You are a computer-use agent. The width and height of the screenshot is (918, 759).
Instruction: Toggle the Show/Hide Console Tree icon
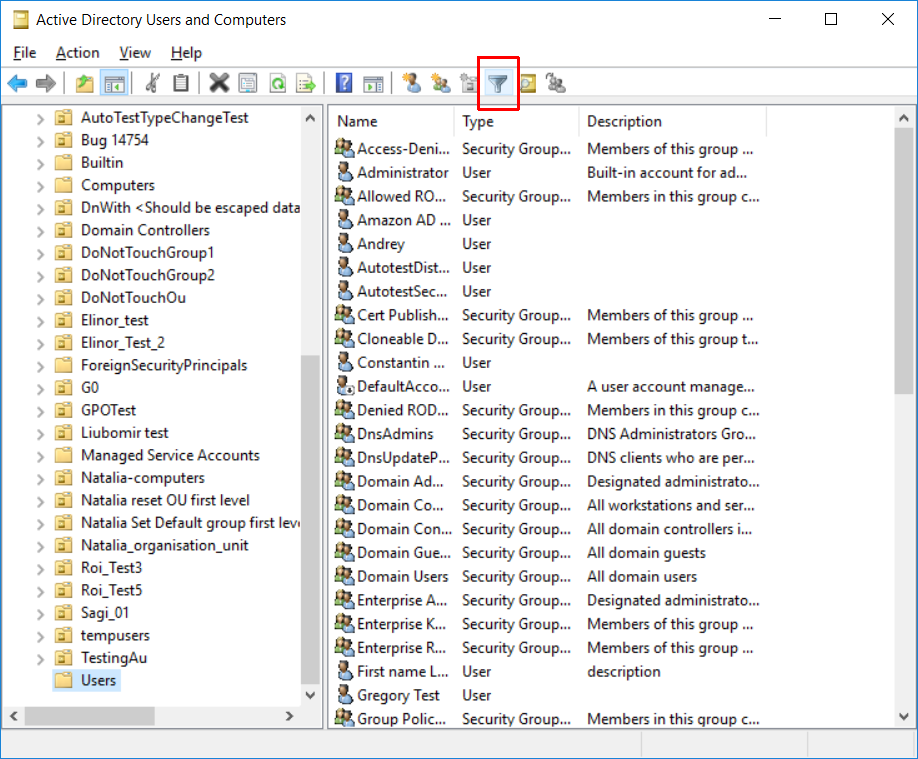tap(115, 83)
